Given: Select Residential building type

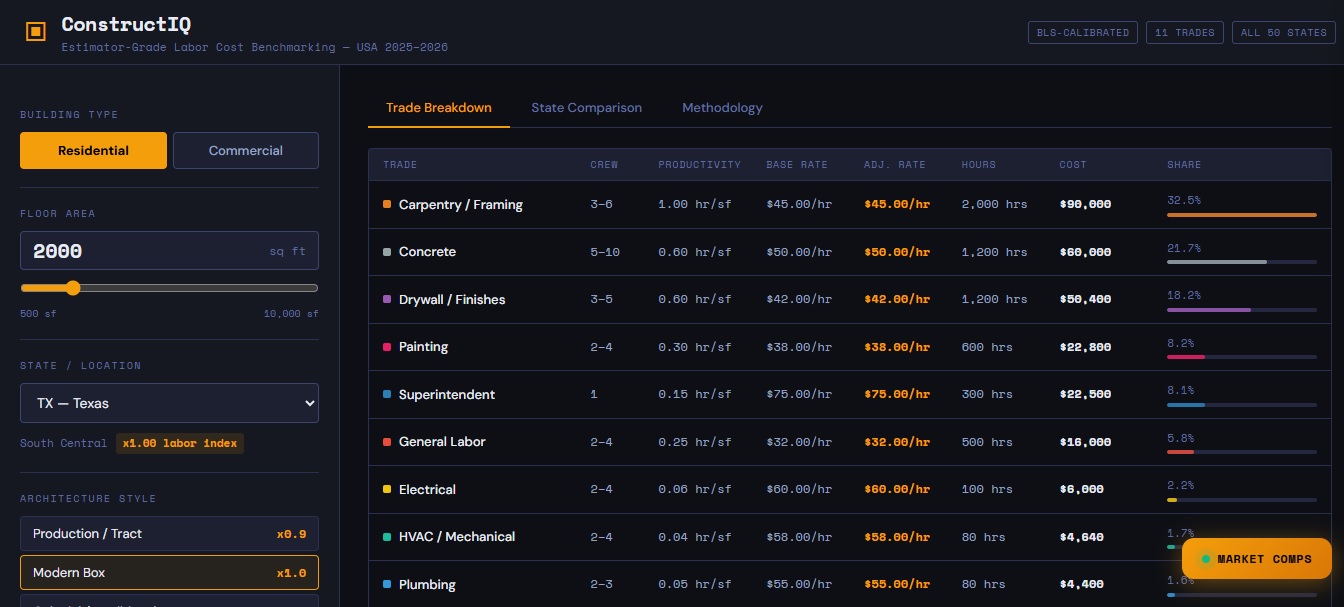Looking at the screenshot, I should click(93, 151).
